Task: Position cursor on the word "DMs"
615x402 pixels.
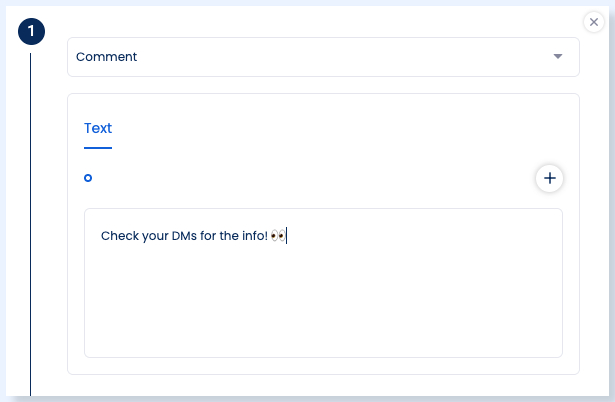Action: tap(184, 236)
